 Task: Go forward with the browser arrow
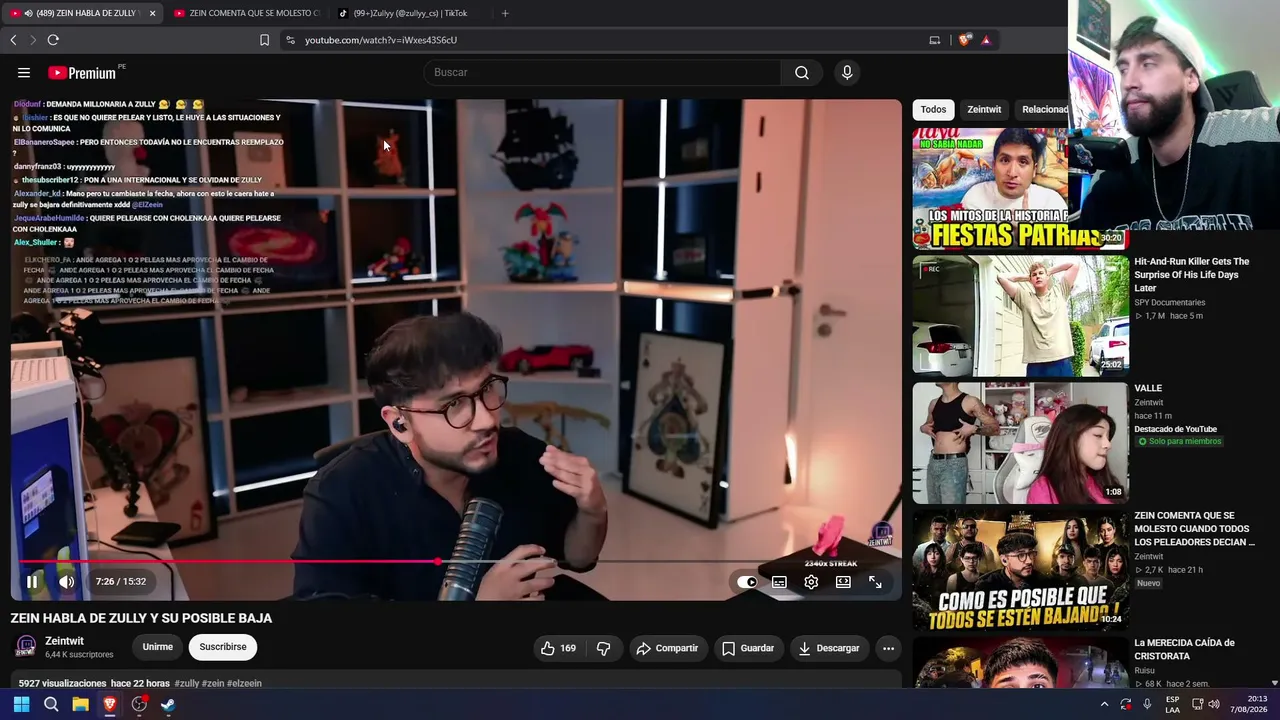tap(33, 40)
